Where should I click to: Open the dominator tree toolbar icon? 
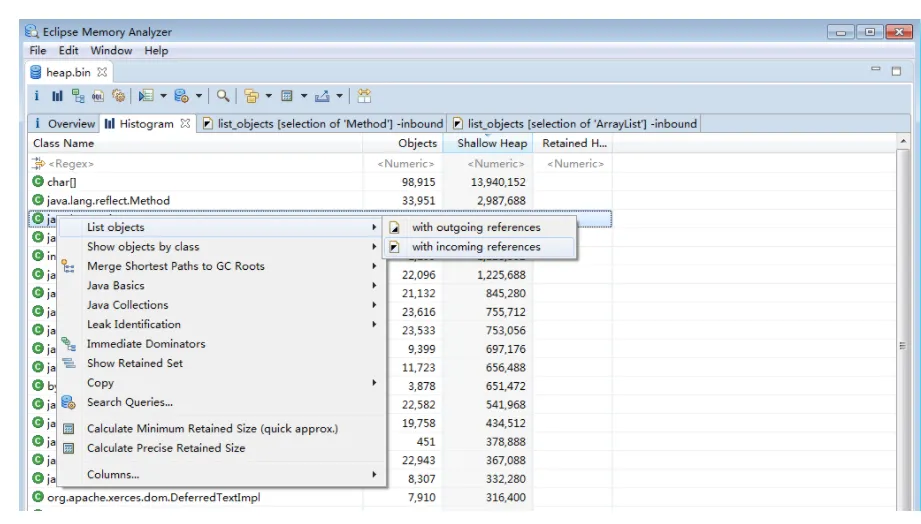click(x=76, y=97)
